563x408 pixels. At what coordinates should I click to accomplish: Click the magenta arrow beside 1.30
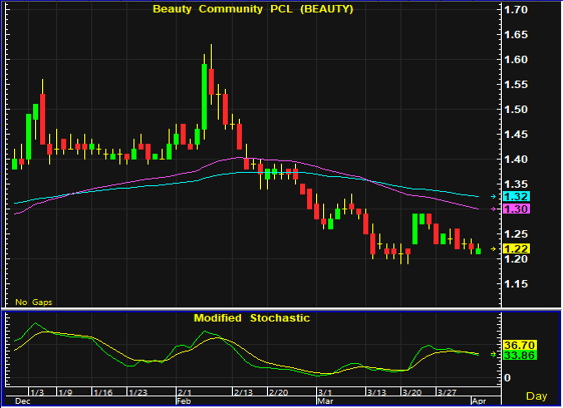point(493,209)
